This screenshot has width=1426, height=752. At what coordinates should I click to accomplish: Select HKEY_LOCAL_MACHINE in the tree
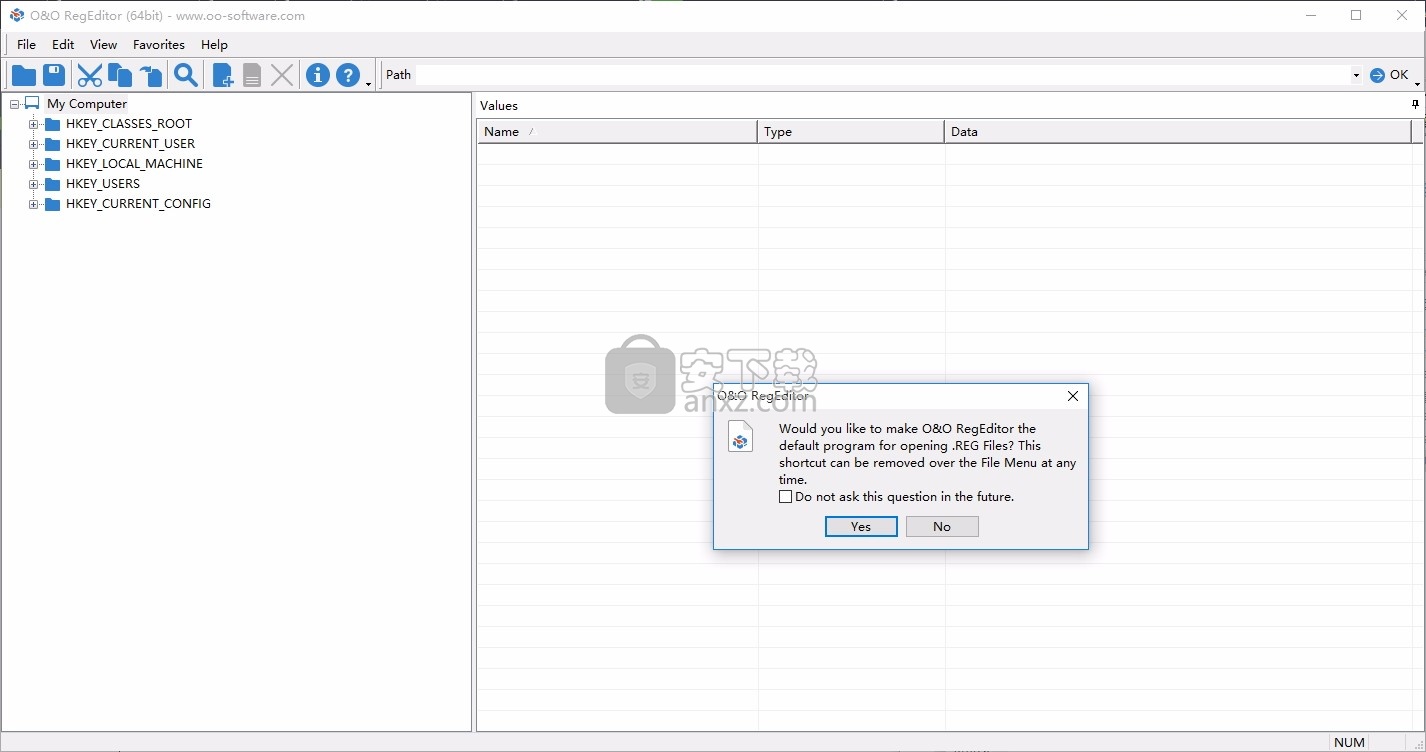(x=134, y=164)
